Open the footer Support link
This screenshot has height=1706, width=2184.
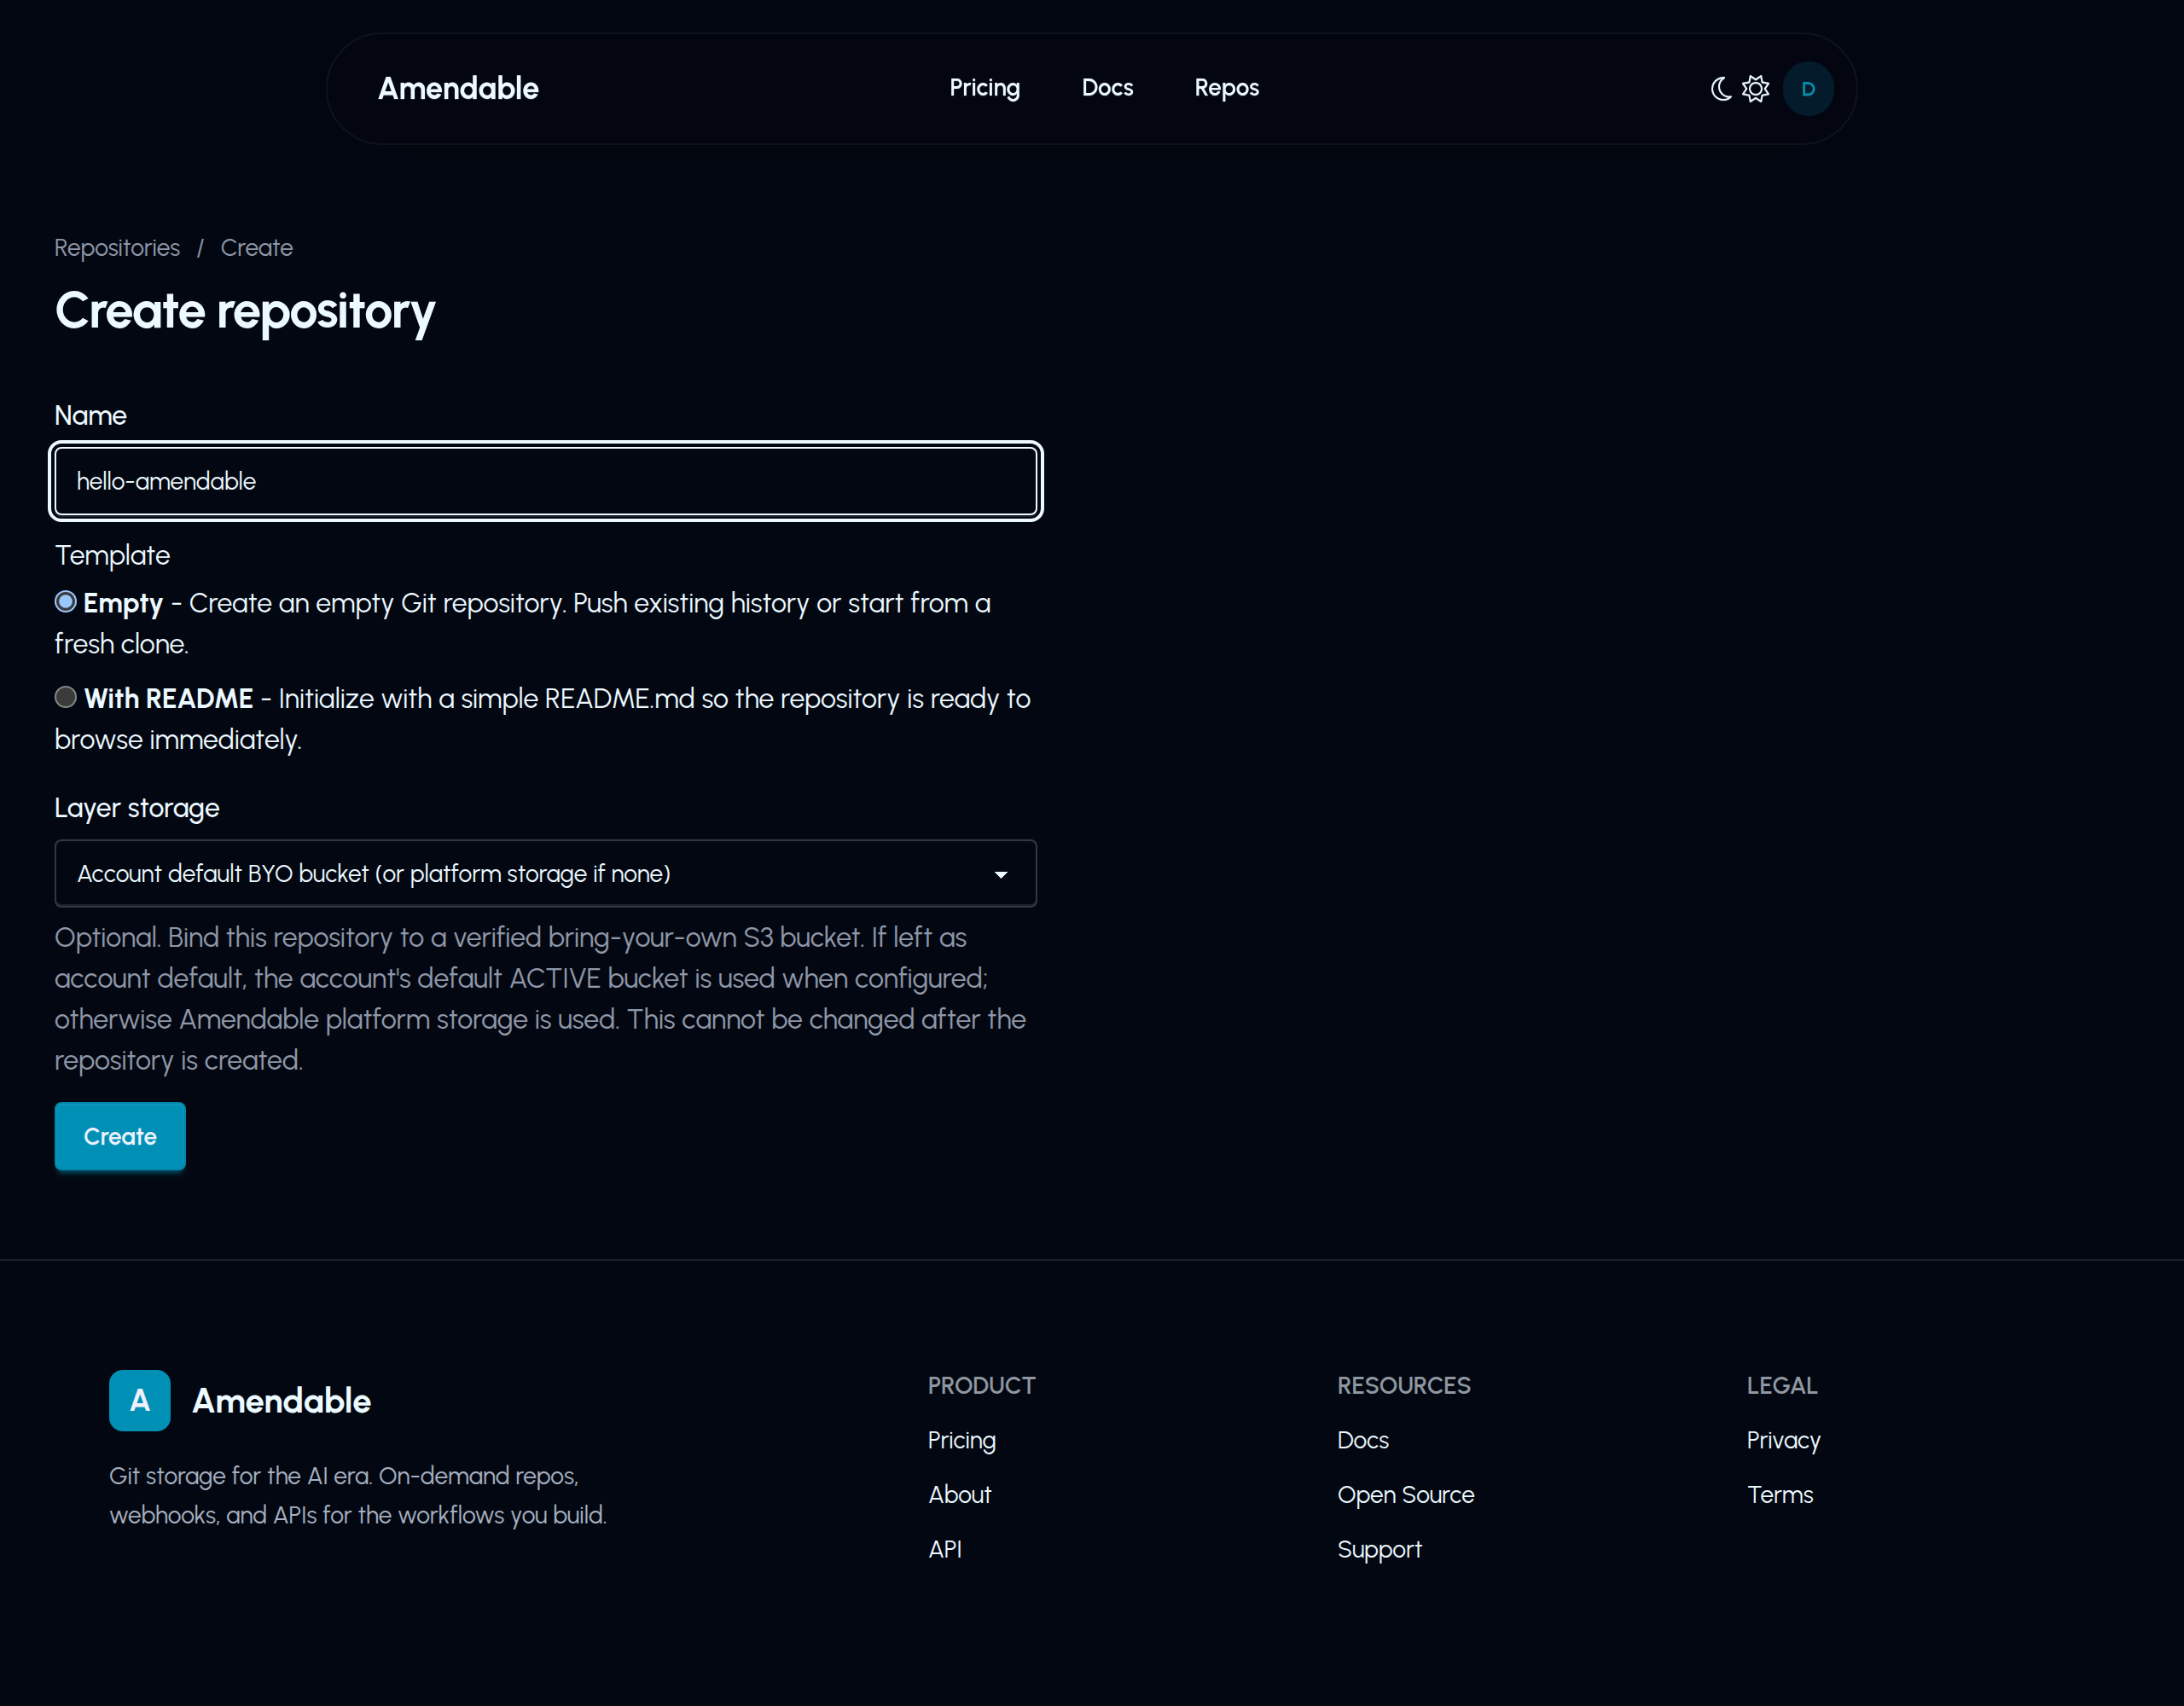tap(1379, 1549)
